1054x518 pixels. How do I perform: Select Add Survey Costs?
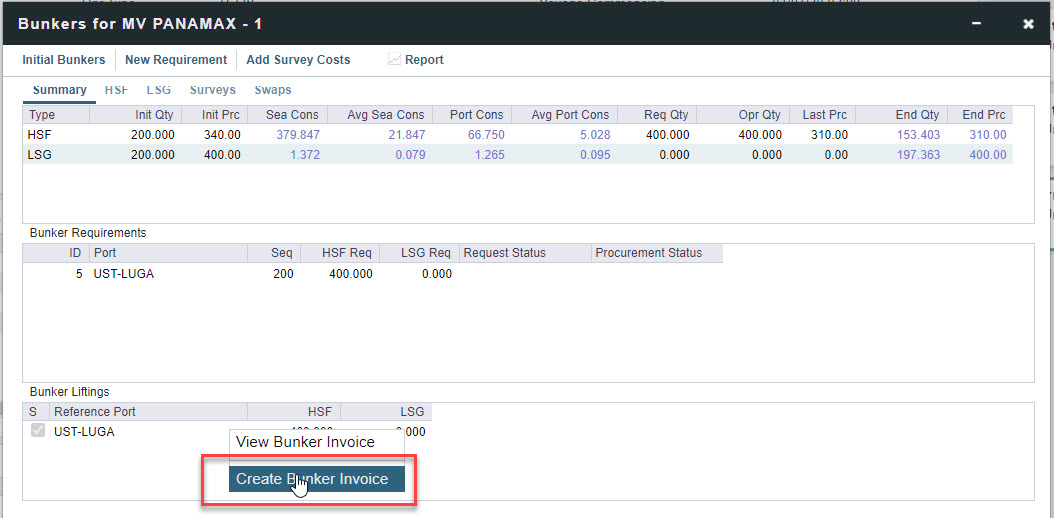point(298,60)
